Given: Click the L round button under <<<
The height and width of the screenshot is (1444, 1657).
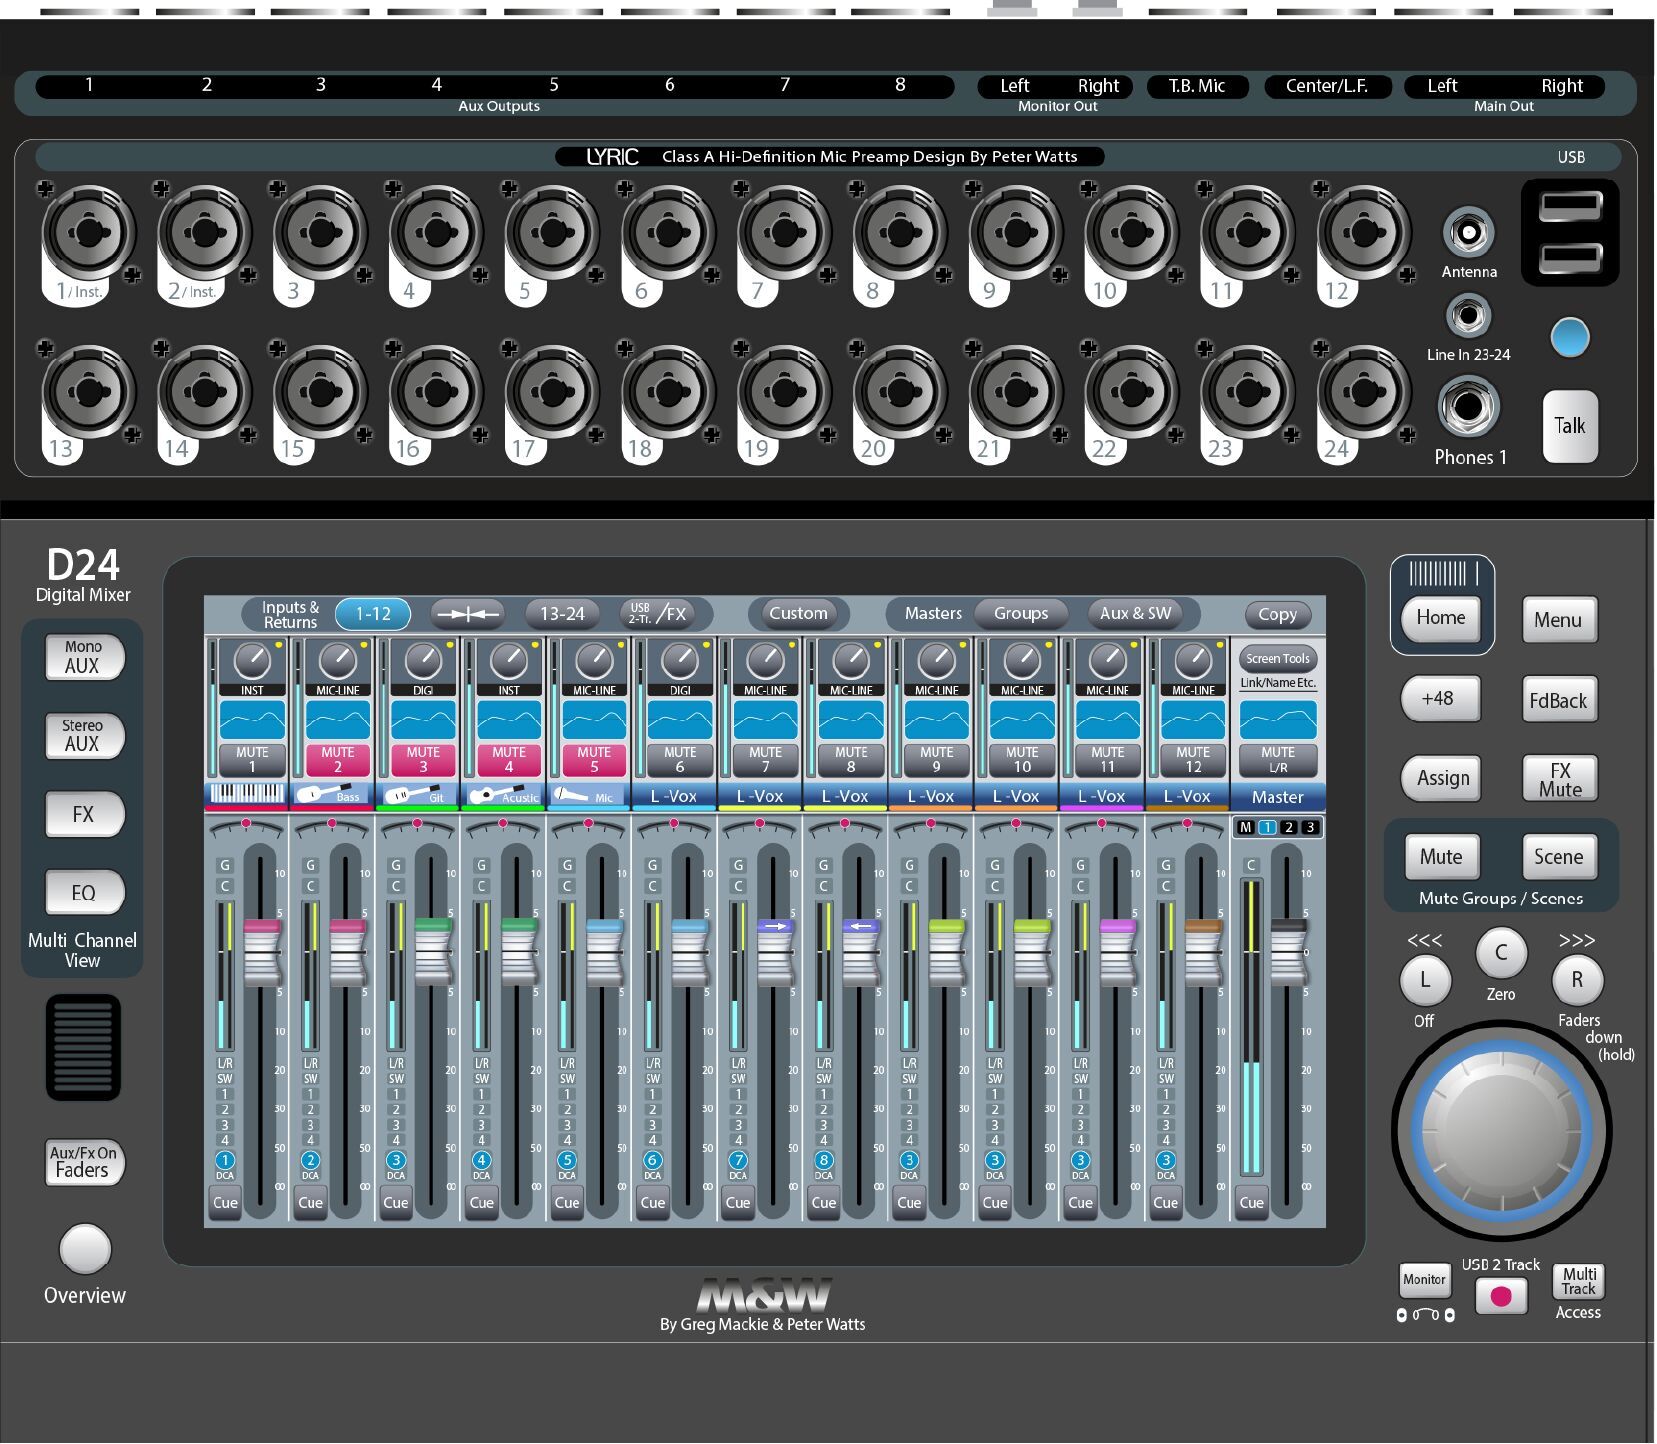Looking at the screenshot, I should (x=1424, y=980).
